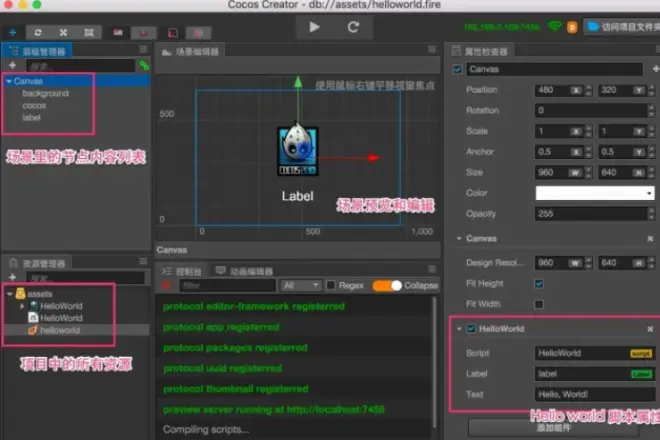Screen dimensions: 660x440
Task: Enable the Fit Width checkbox
Action: (539, 304)
